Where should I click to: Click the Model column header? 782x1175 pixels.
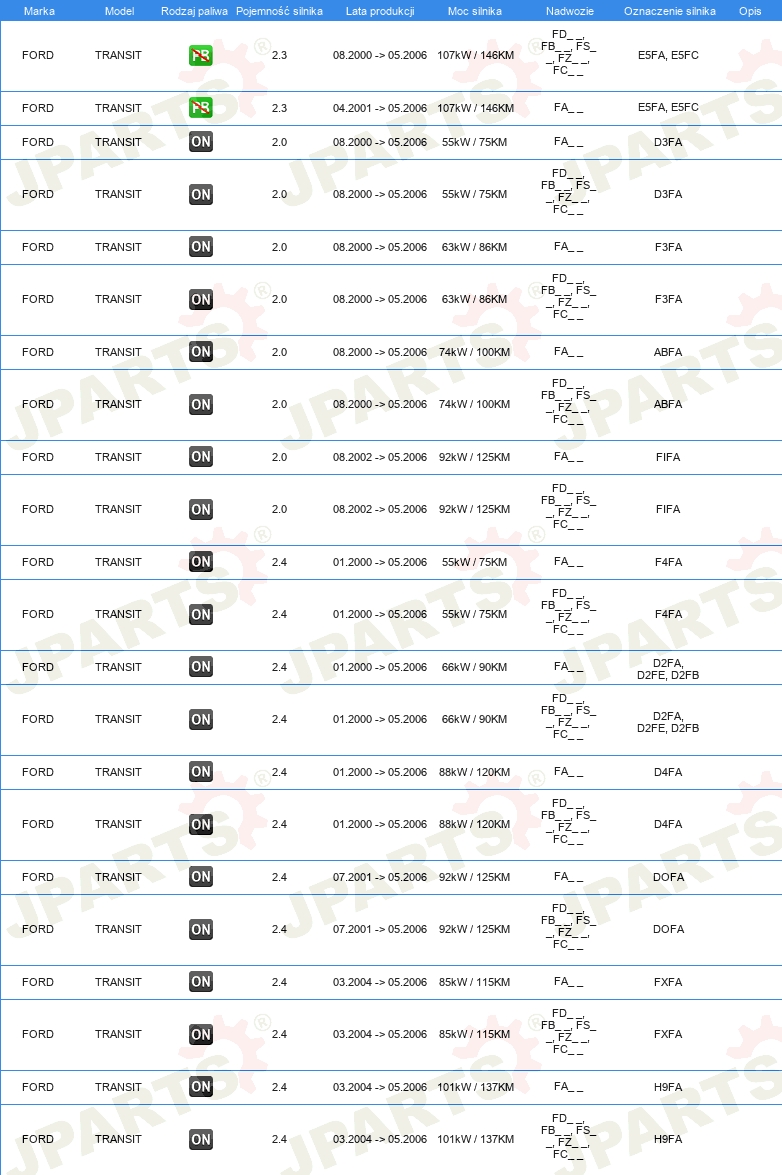(119, 11)
